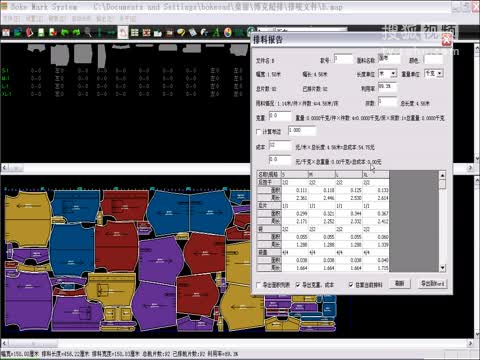The height and width of the screenshot is (360, 480).
Task: Click the red book icon in toolbar
Action: [30, 32]
